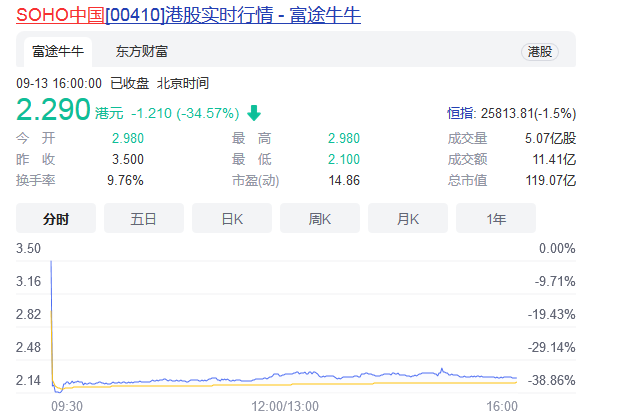The width and height of the screenshot is (628, 418).
Task: Click the 2.14 price axis label
Action: point(28,380)
